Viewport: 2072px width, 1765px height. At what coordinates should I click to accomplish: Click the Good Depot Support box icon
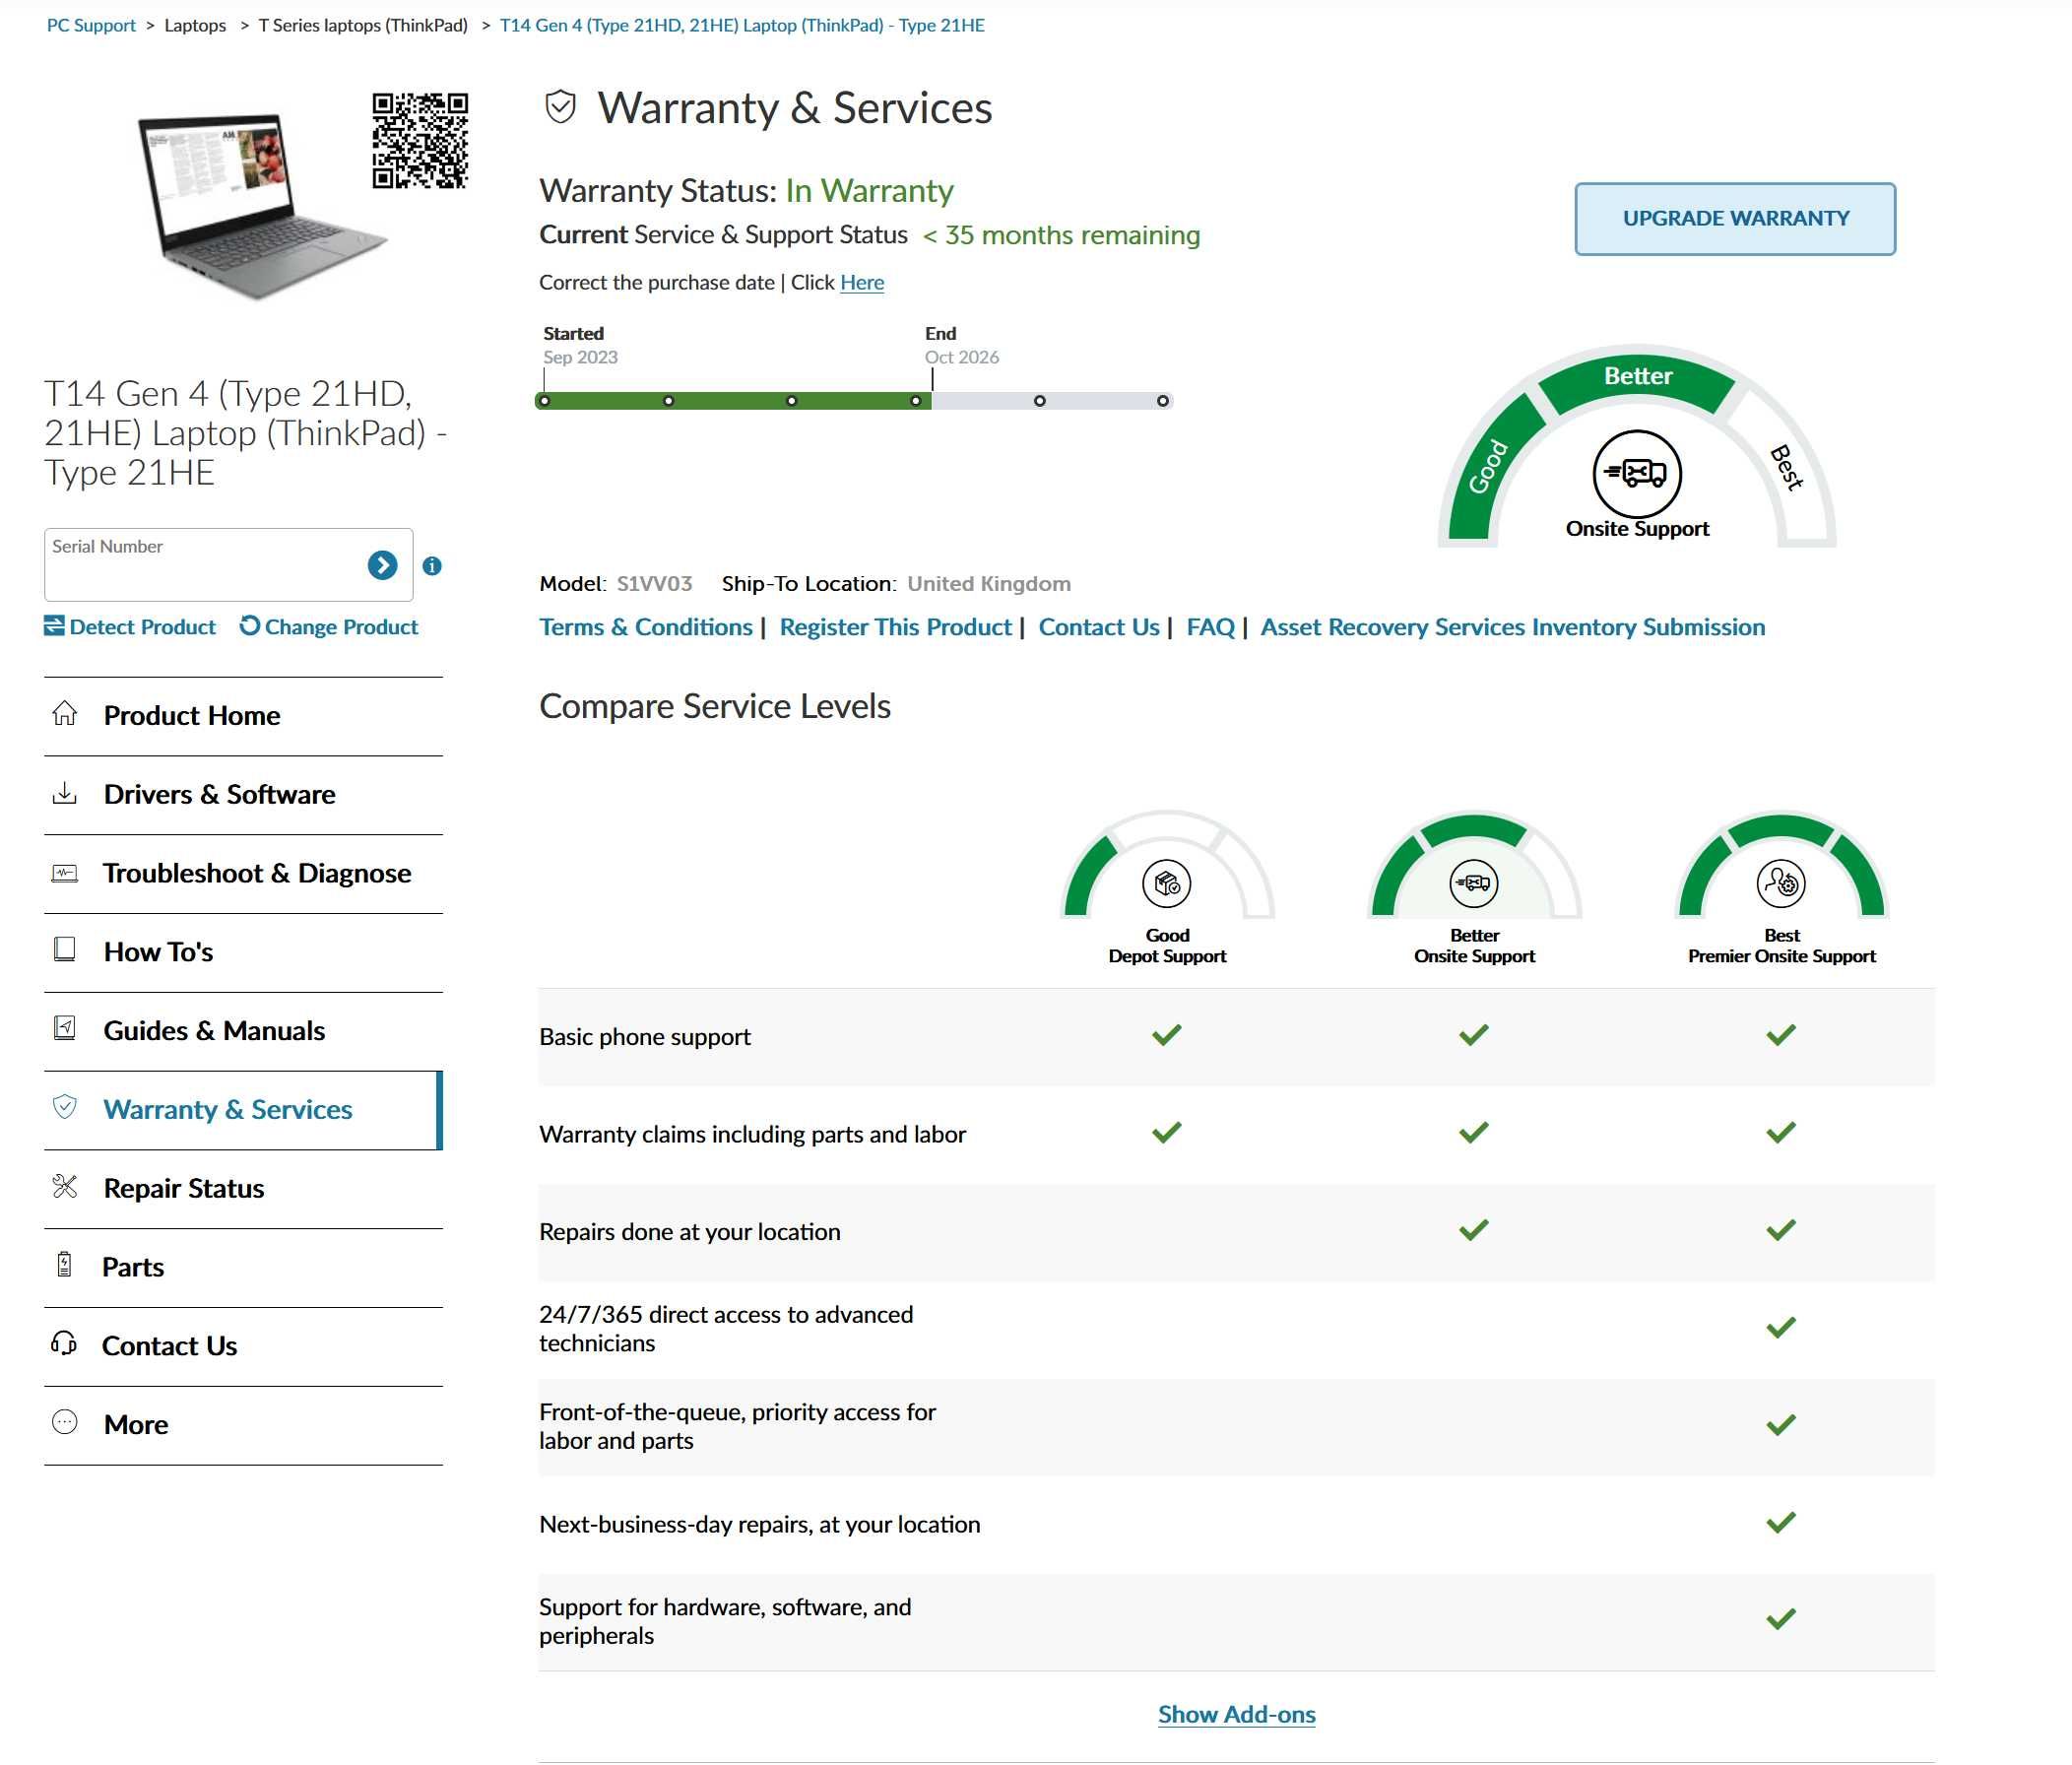pos(1167,884)
